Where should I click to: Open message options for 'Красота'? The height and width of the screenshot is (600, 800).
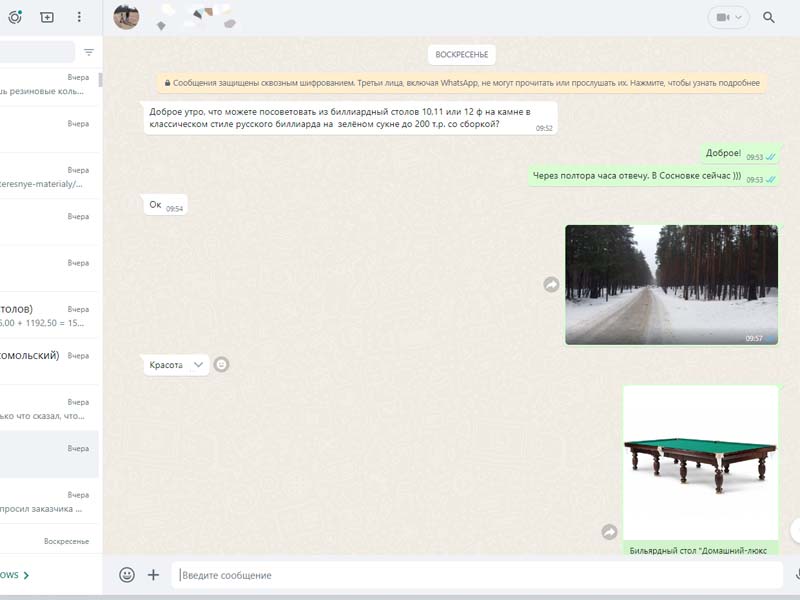tap(198, 364)
